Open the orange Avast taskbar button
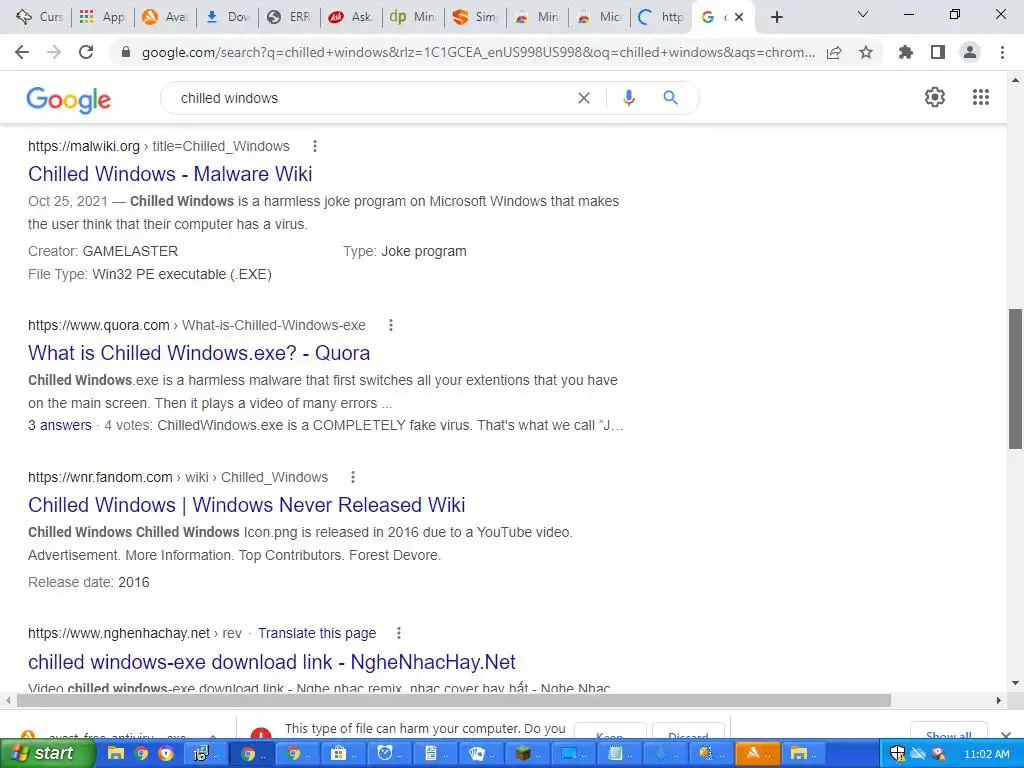1024x768 pixels. (x=758, y=754)
